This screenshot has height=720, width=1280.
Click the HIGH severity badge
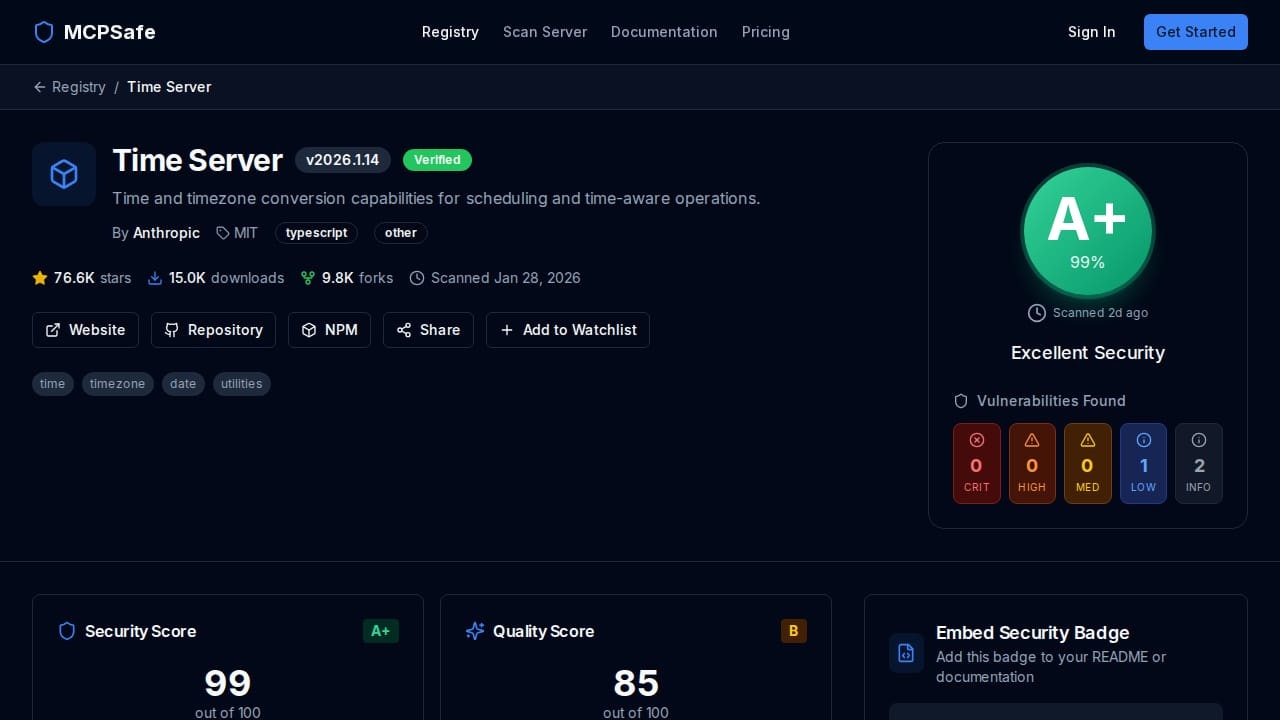tap(1032, 463)
